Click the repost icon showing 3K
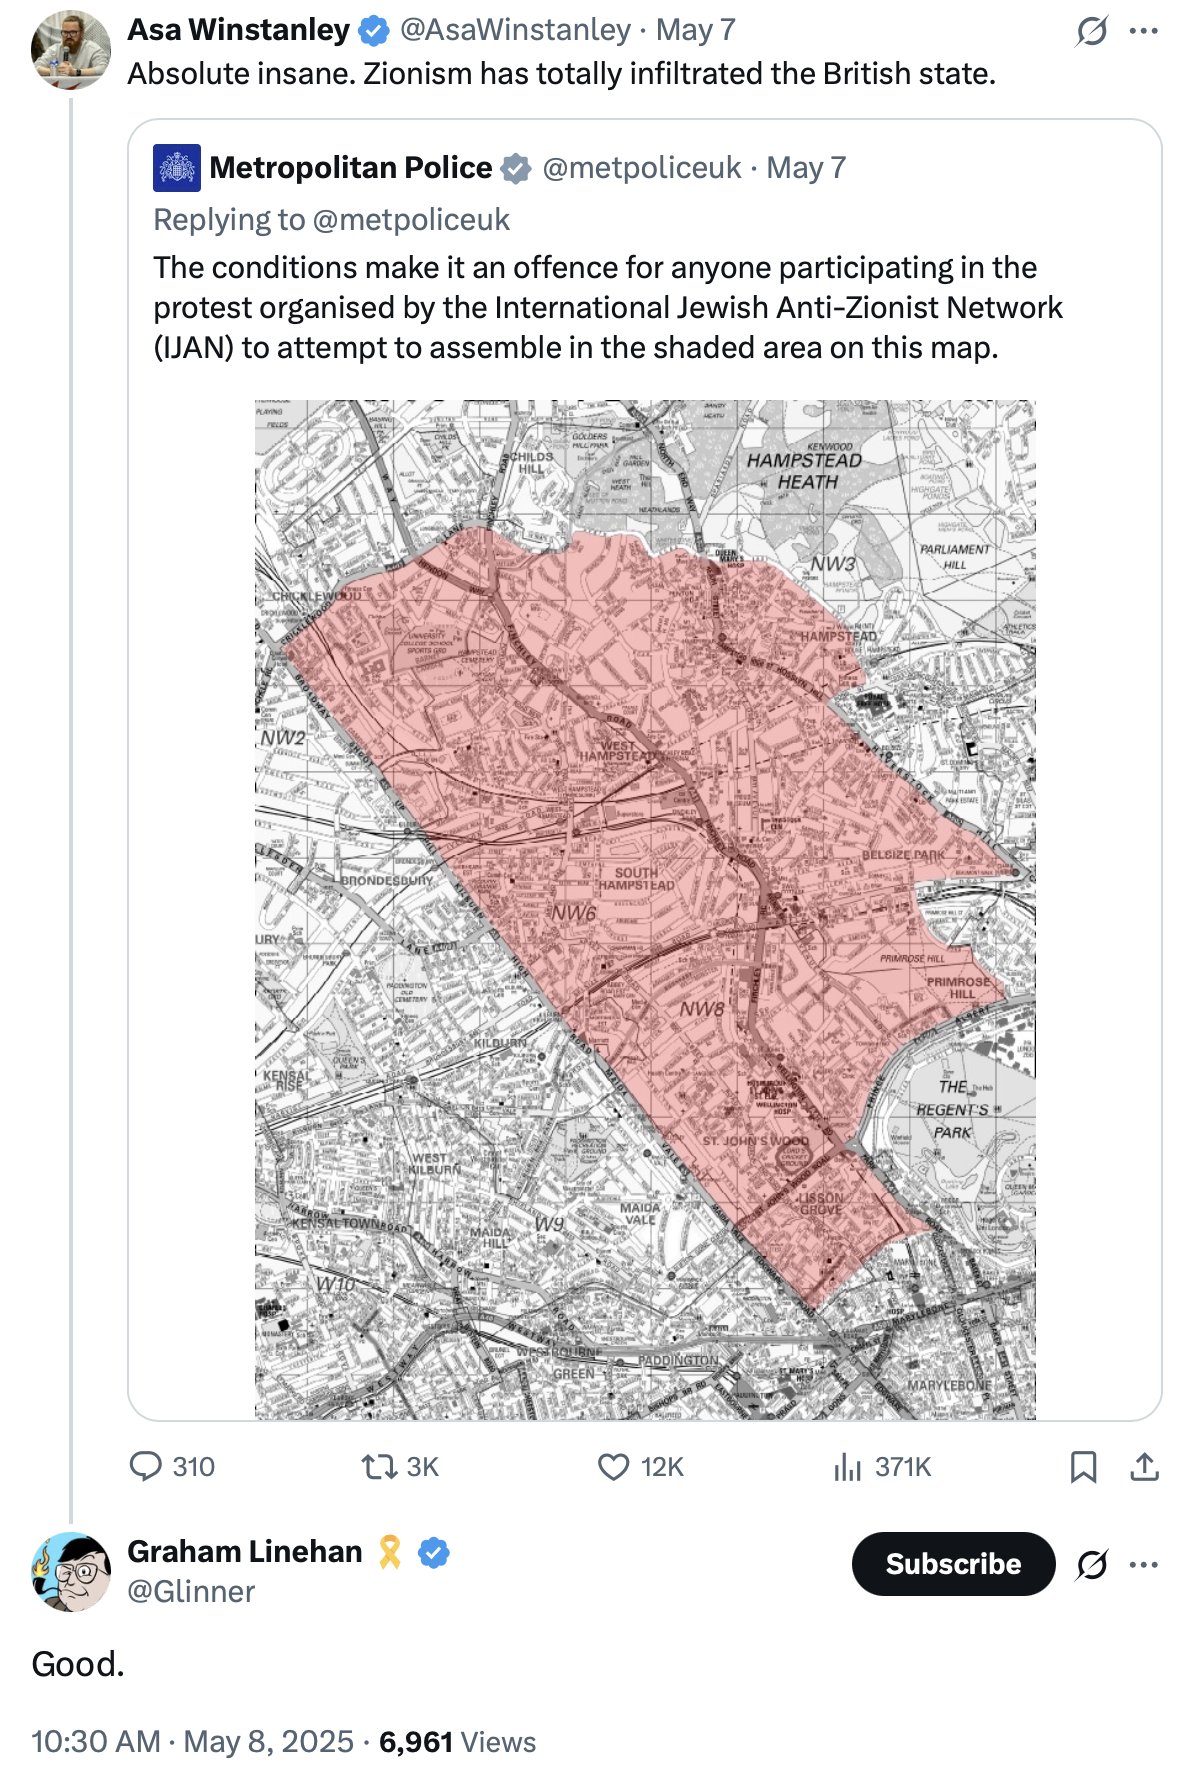The width and height of the screenshot is (1180, 1784). click(379, 1467)
